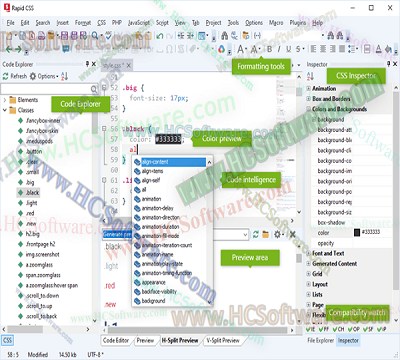Expand the Elements tree node
Image resolution: width=400 pixels, height=360 pixels.
pos(5,100)
